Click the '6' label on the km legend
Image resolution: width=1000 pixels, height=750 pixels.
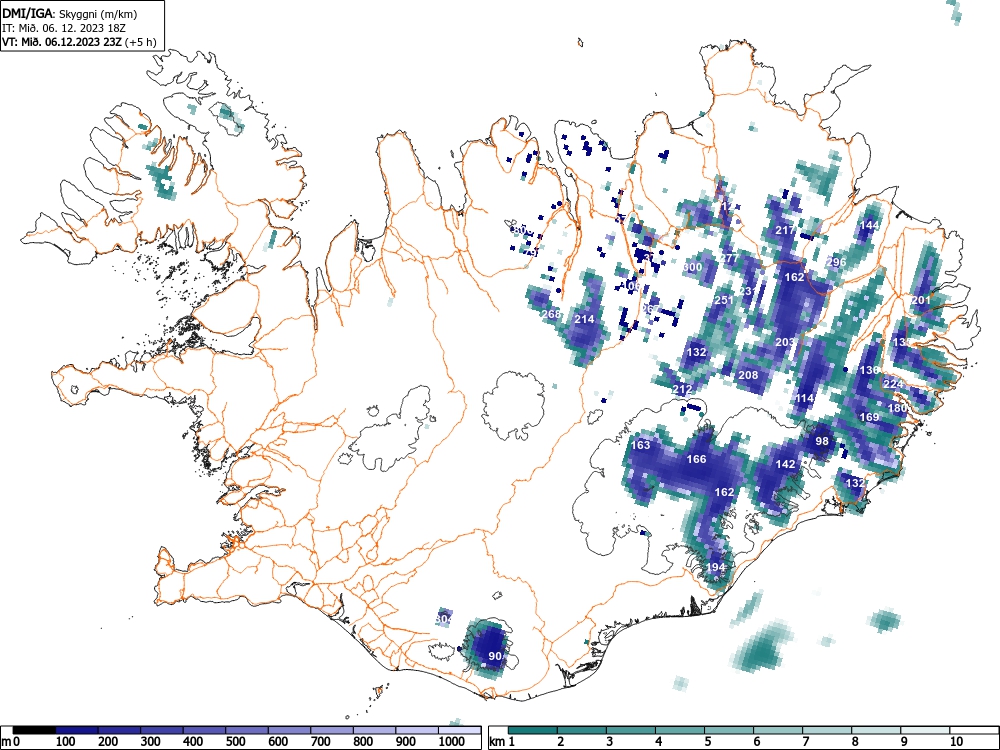pyautogui.click(x=757, y=742)
